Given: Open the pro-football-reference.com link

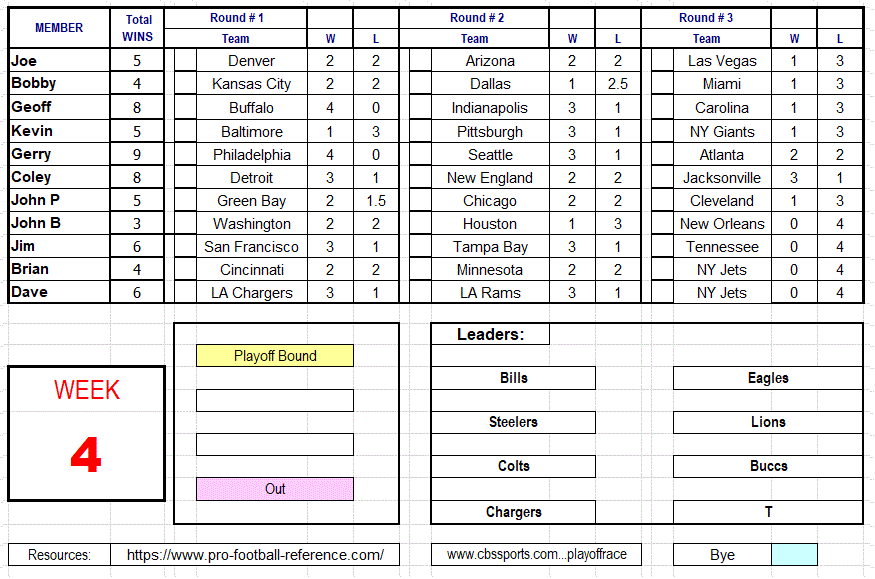Looking at the screenshot, I should coord(255,555).
